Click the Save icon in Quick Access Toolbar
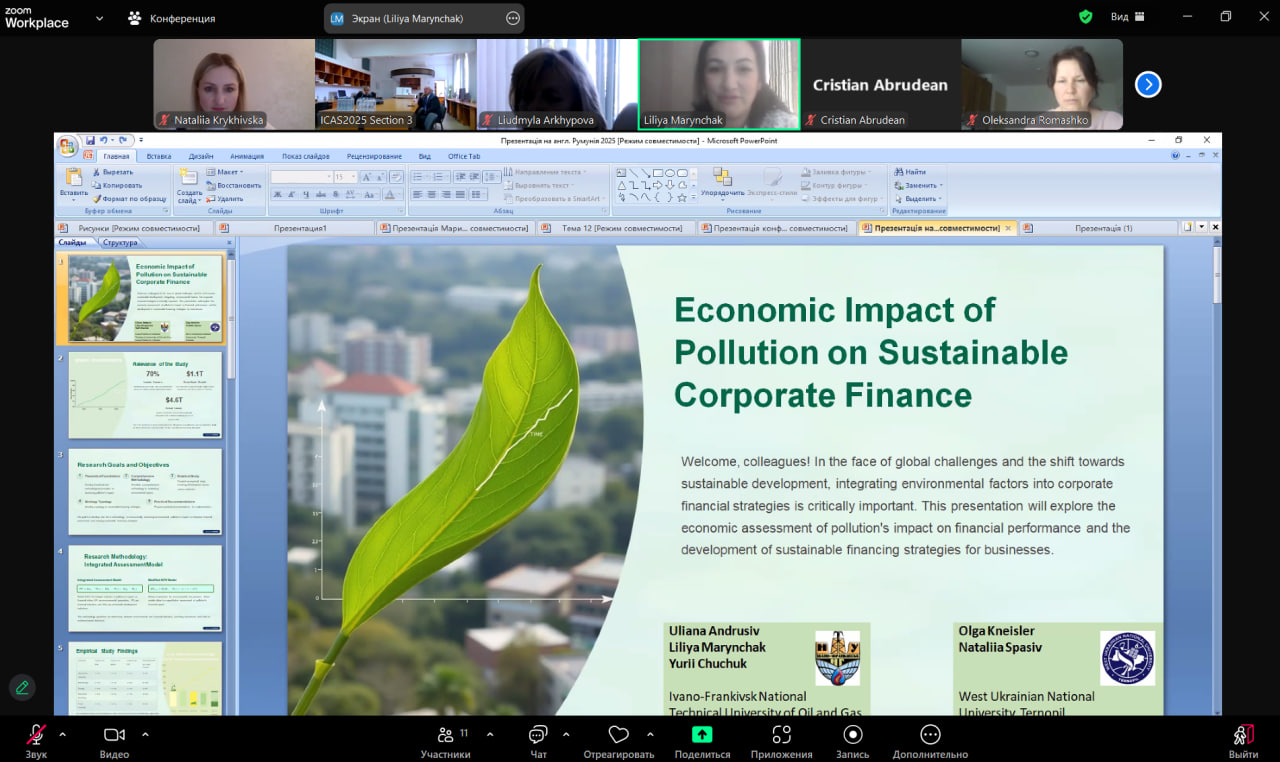1280x762 pixels. [90, 140]
